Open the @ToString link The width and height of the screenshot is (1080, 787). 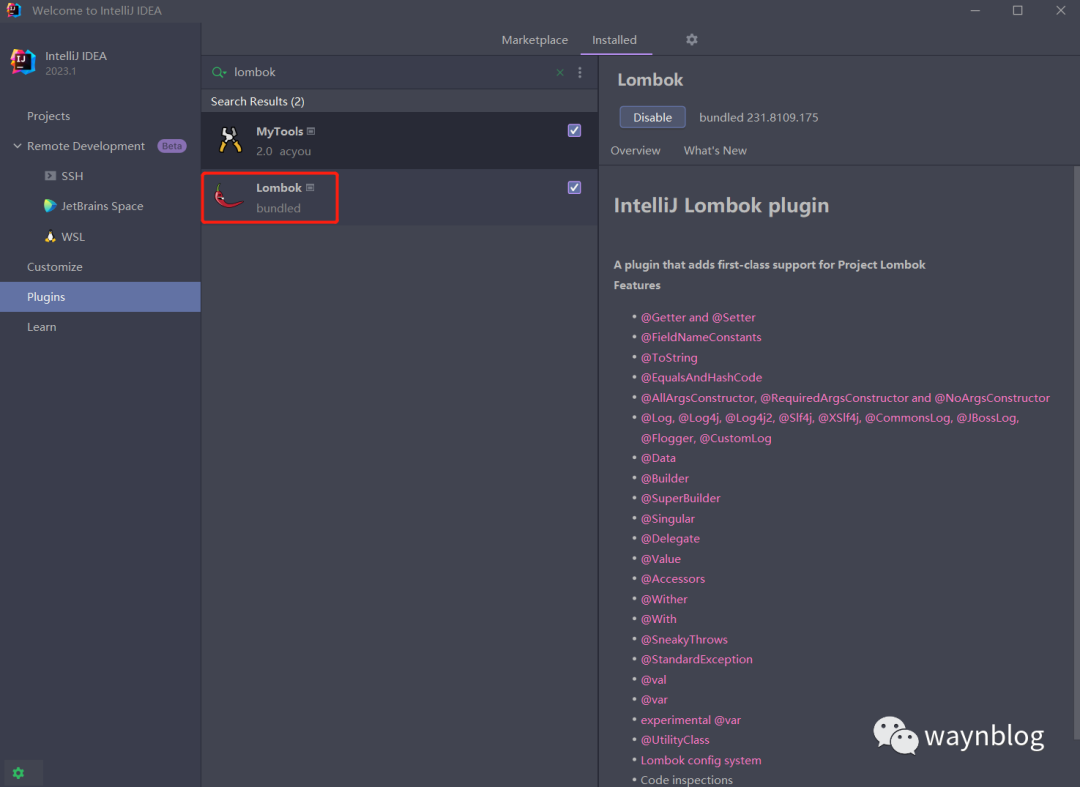coord(669,358)
